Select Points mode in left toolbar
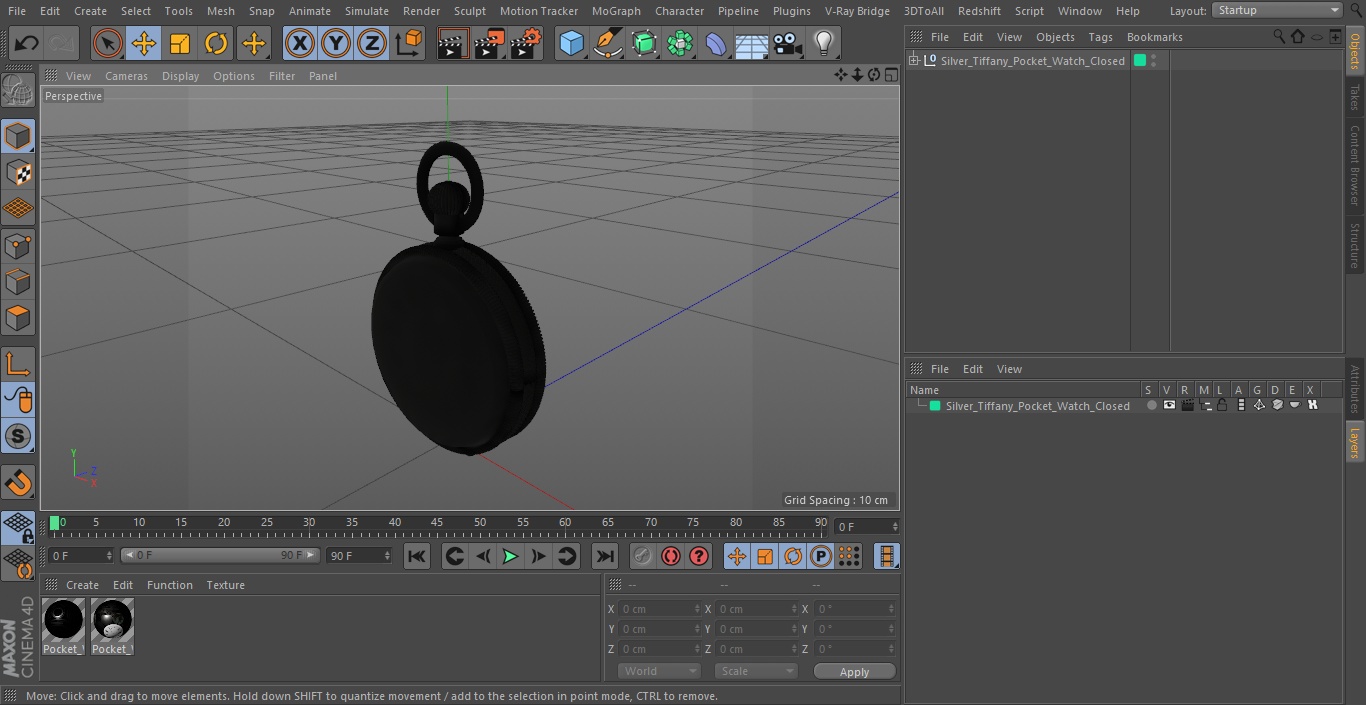1366x705 pixels. tap(18, 245)
